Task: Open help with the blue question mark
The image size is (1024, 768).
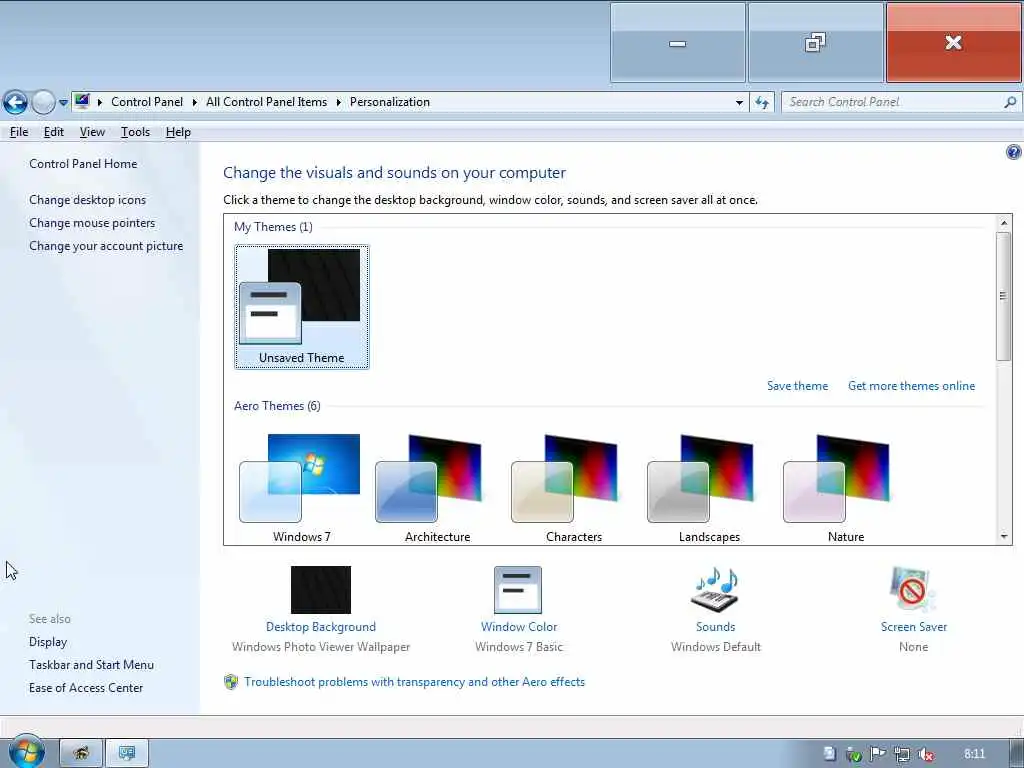Action: (1013, 152)
